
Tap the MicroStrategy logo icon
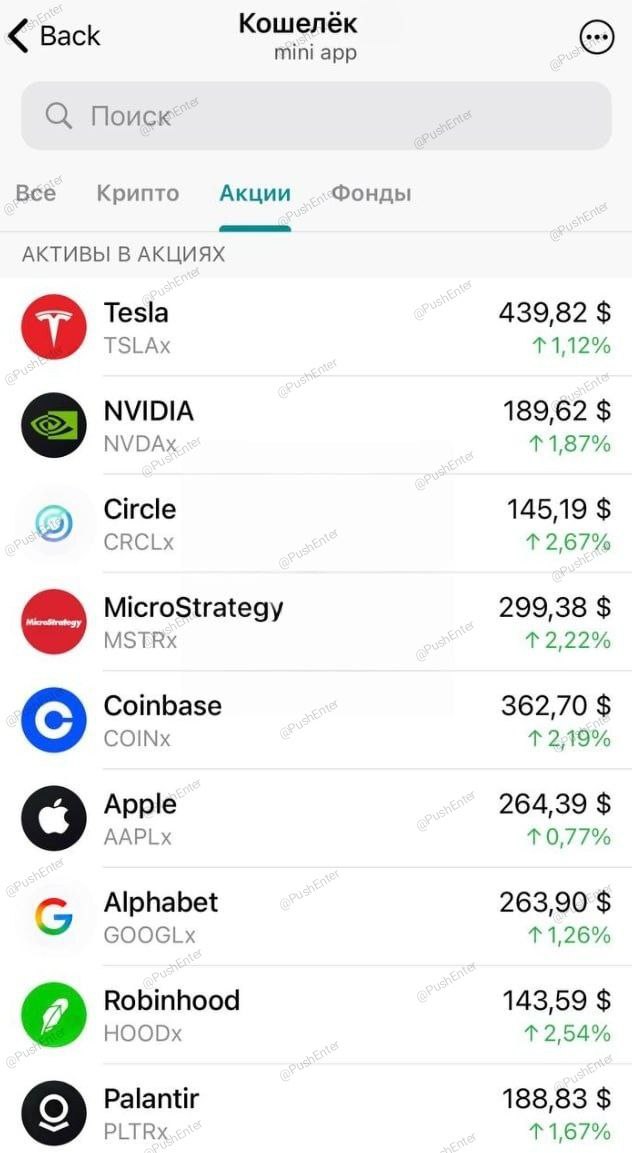54,621
